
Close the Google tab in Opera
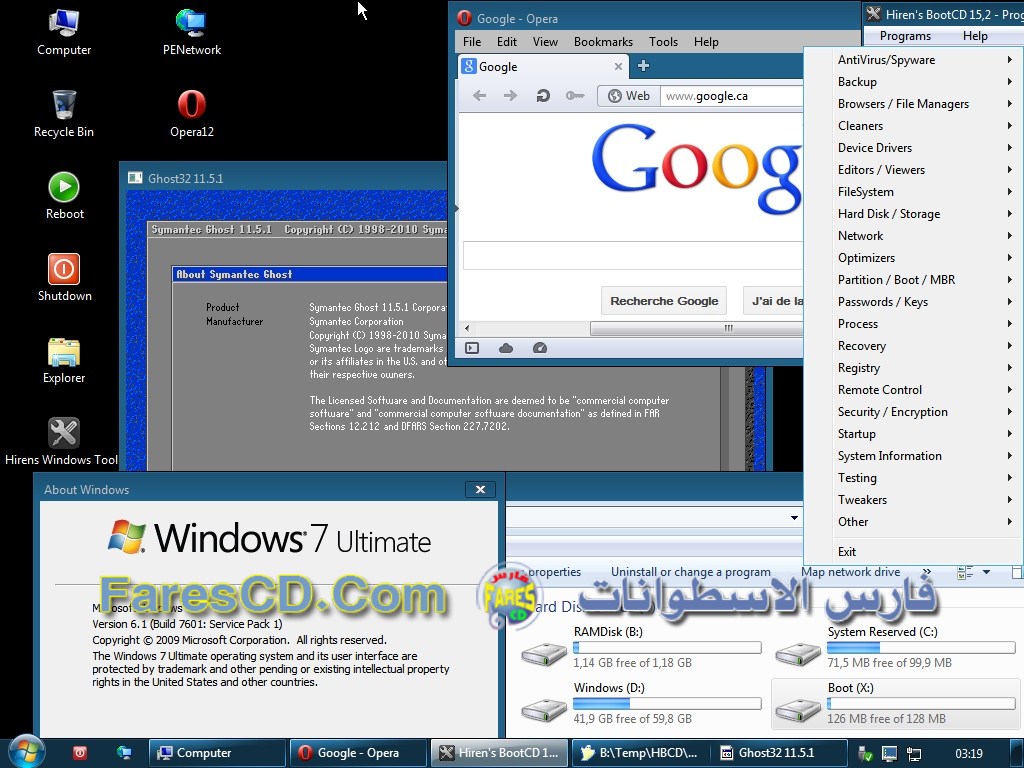(x=618, y=67)
